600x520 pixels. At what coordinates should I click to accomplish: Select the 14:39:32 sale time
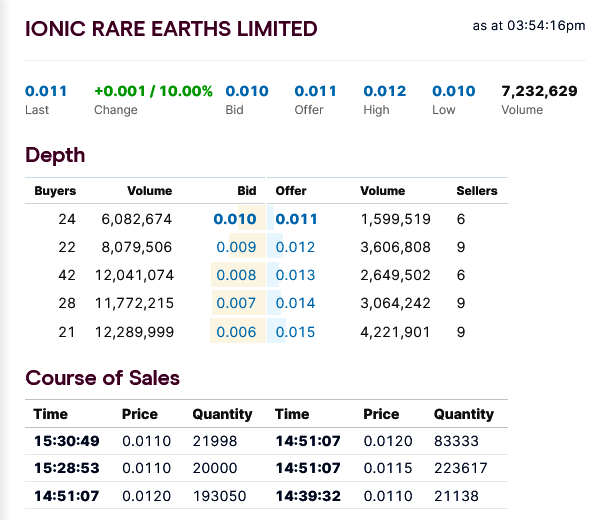coord(308,496)
